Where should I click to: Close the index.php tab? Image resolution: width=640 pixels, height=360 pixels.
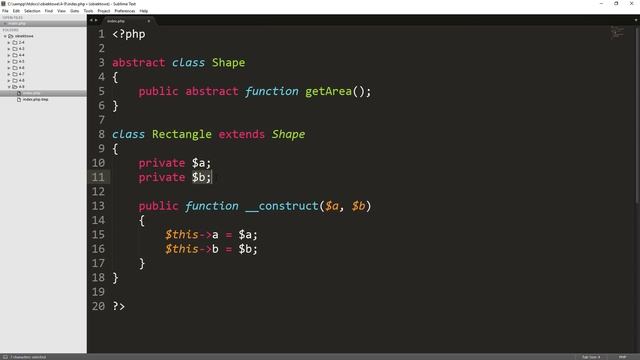click(149, 21)
